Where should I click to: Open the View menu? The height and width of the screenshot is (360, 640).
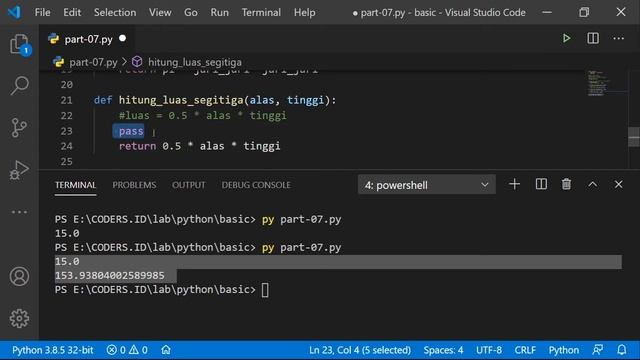(160, 13)
